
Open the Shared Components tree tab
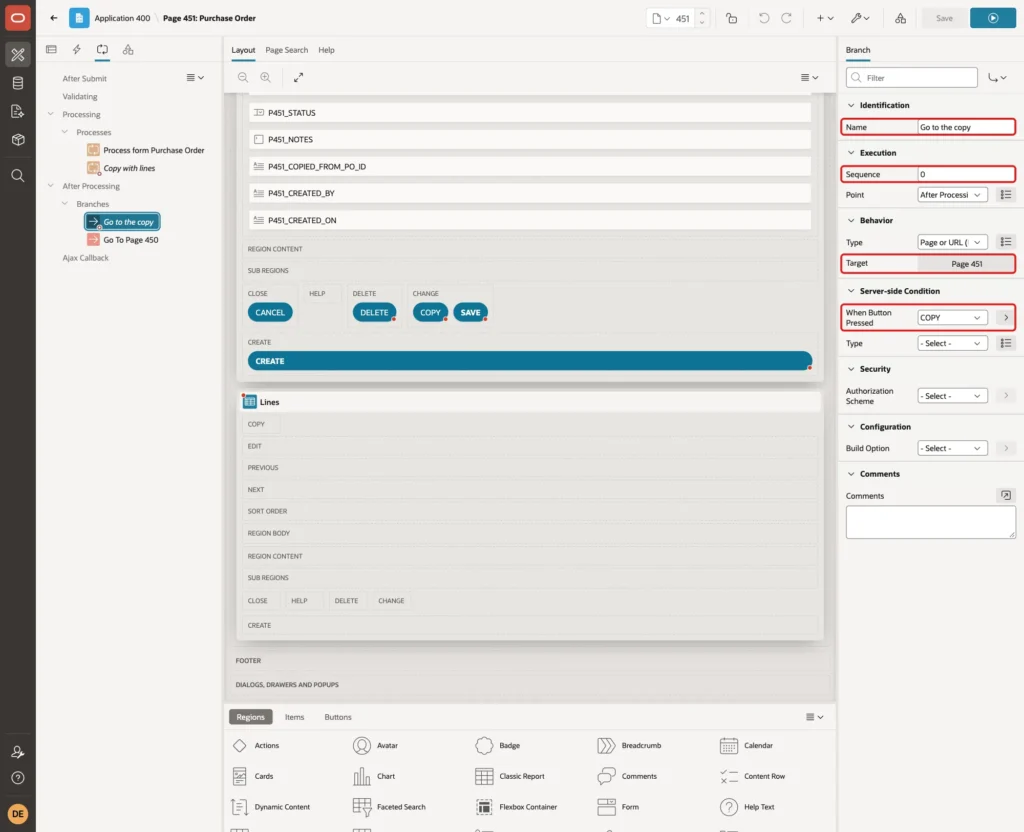pos(128,50)
